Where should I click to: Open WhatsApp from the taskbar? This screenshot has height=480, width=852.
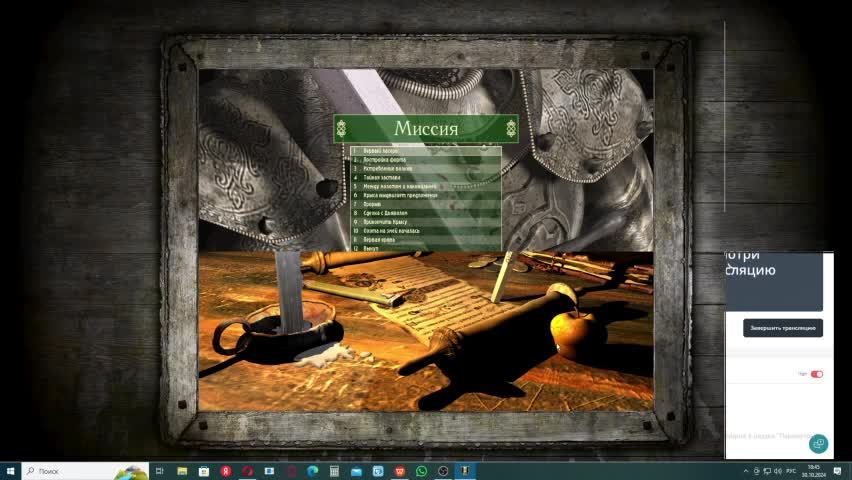pyautogui.click(x=422, y=471)
